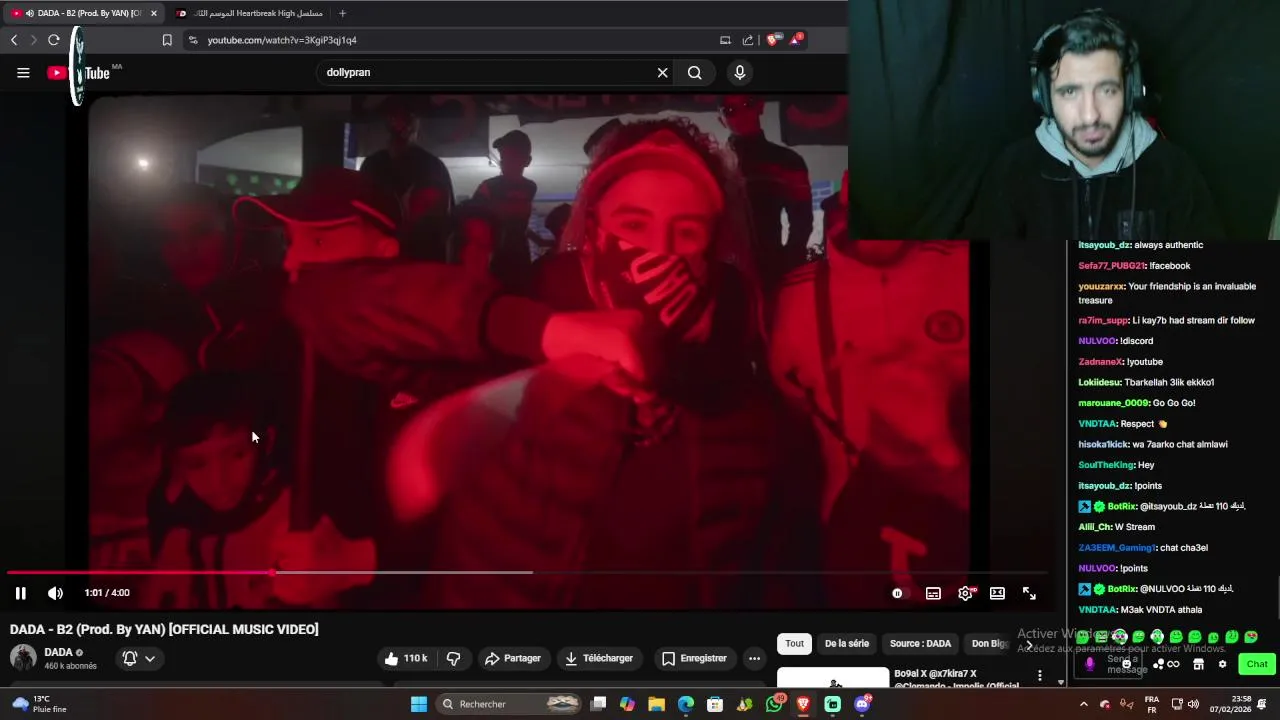Open Discord from the taskbar

pos(863,704)
